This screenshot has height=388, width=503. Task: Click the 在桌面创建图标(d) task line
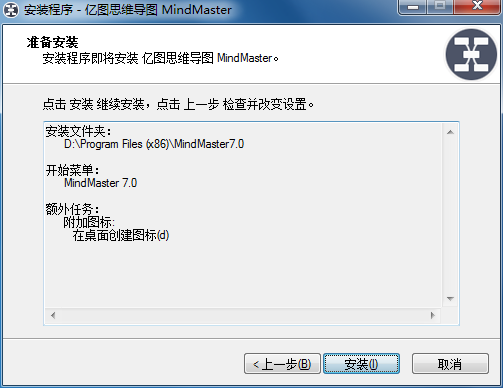[x=121, y=235]
